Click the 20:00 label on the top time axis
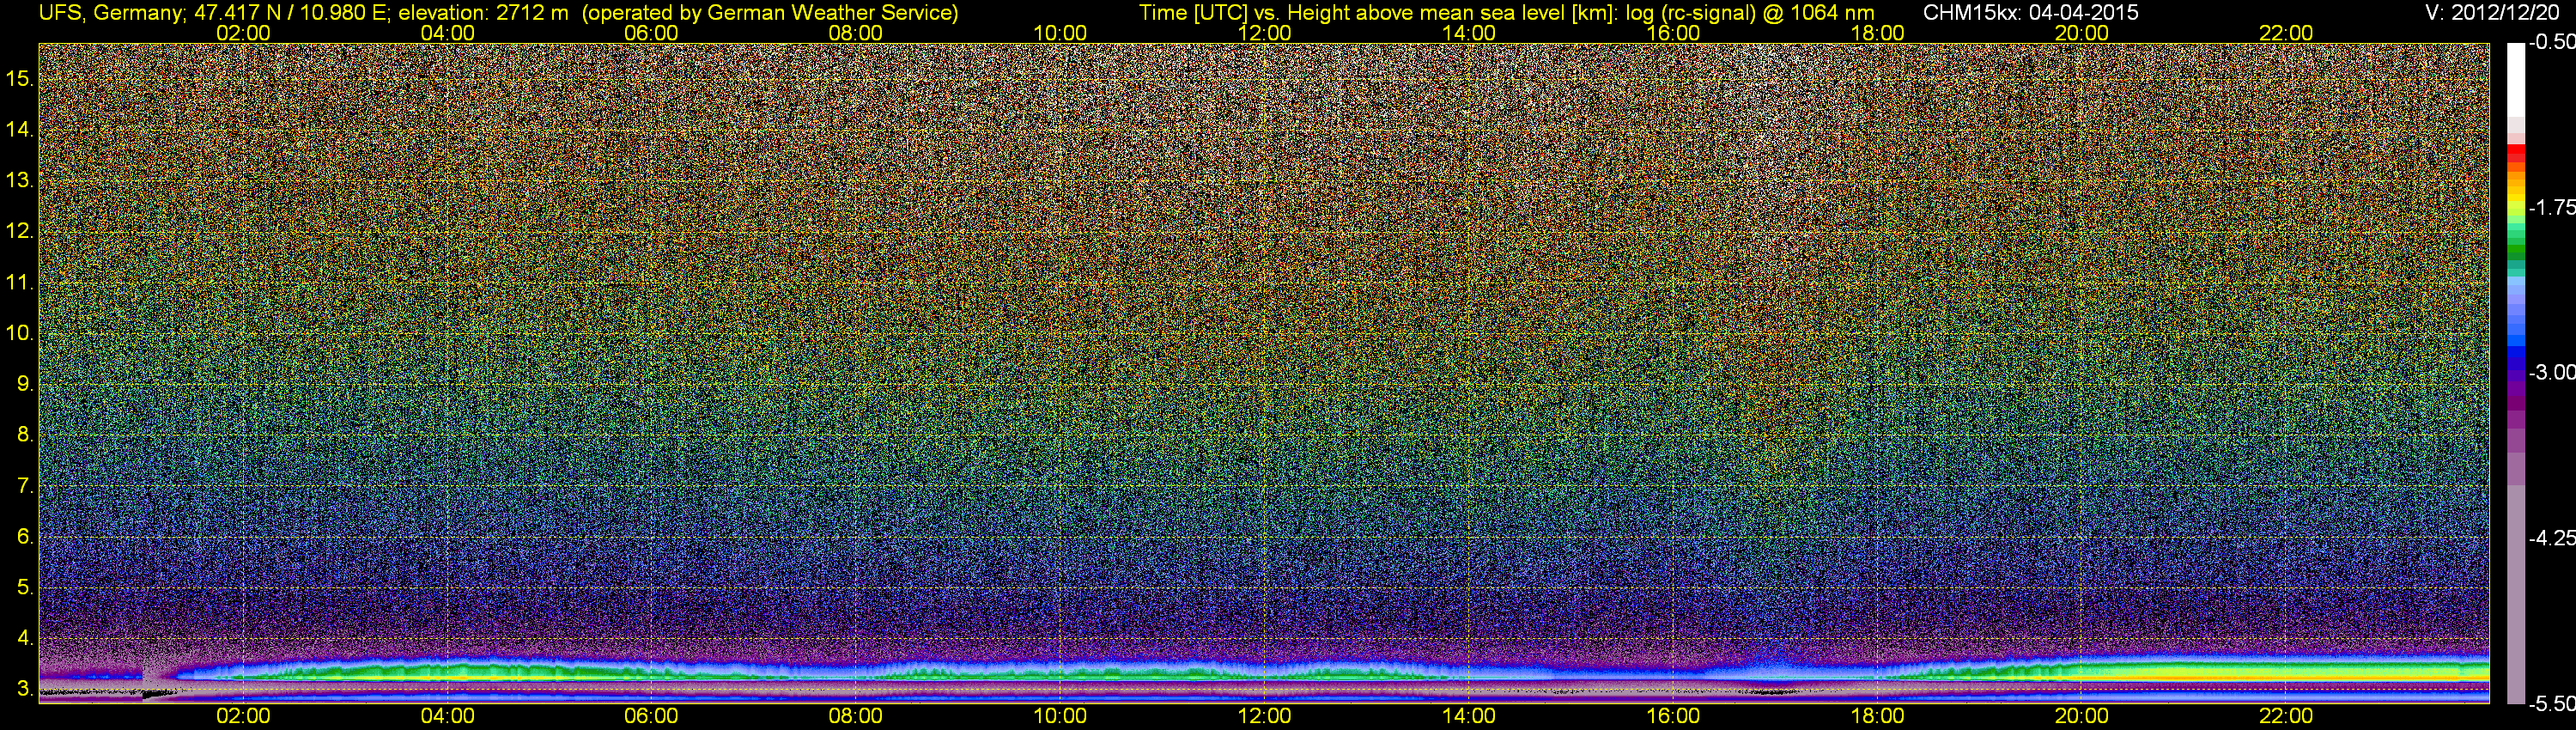 tap(2082, 33)
